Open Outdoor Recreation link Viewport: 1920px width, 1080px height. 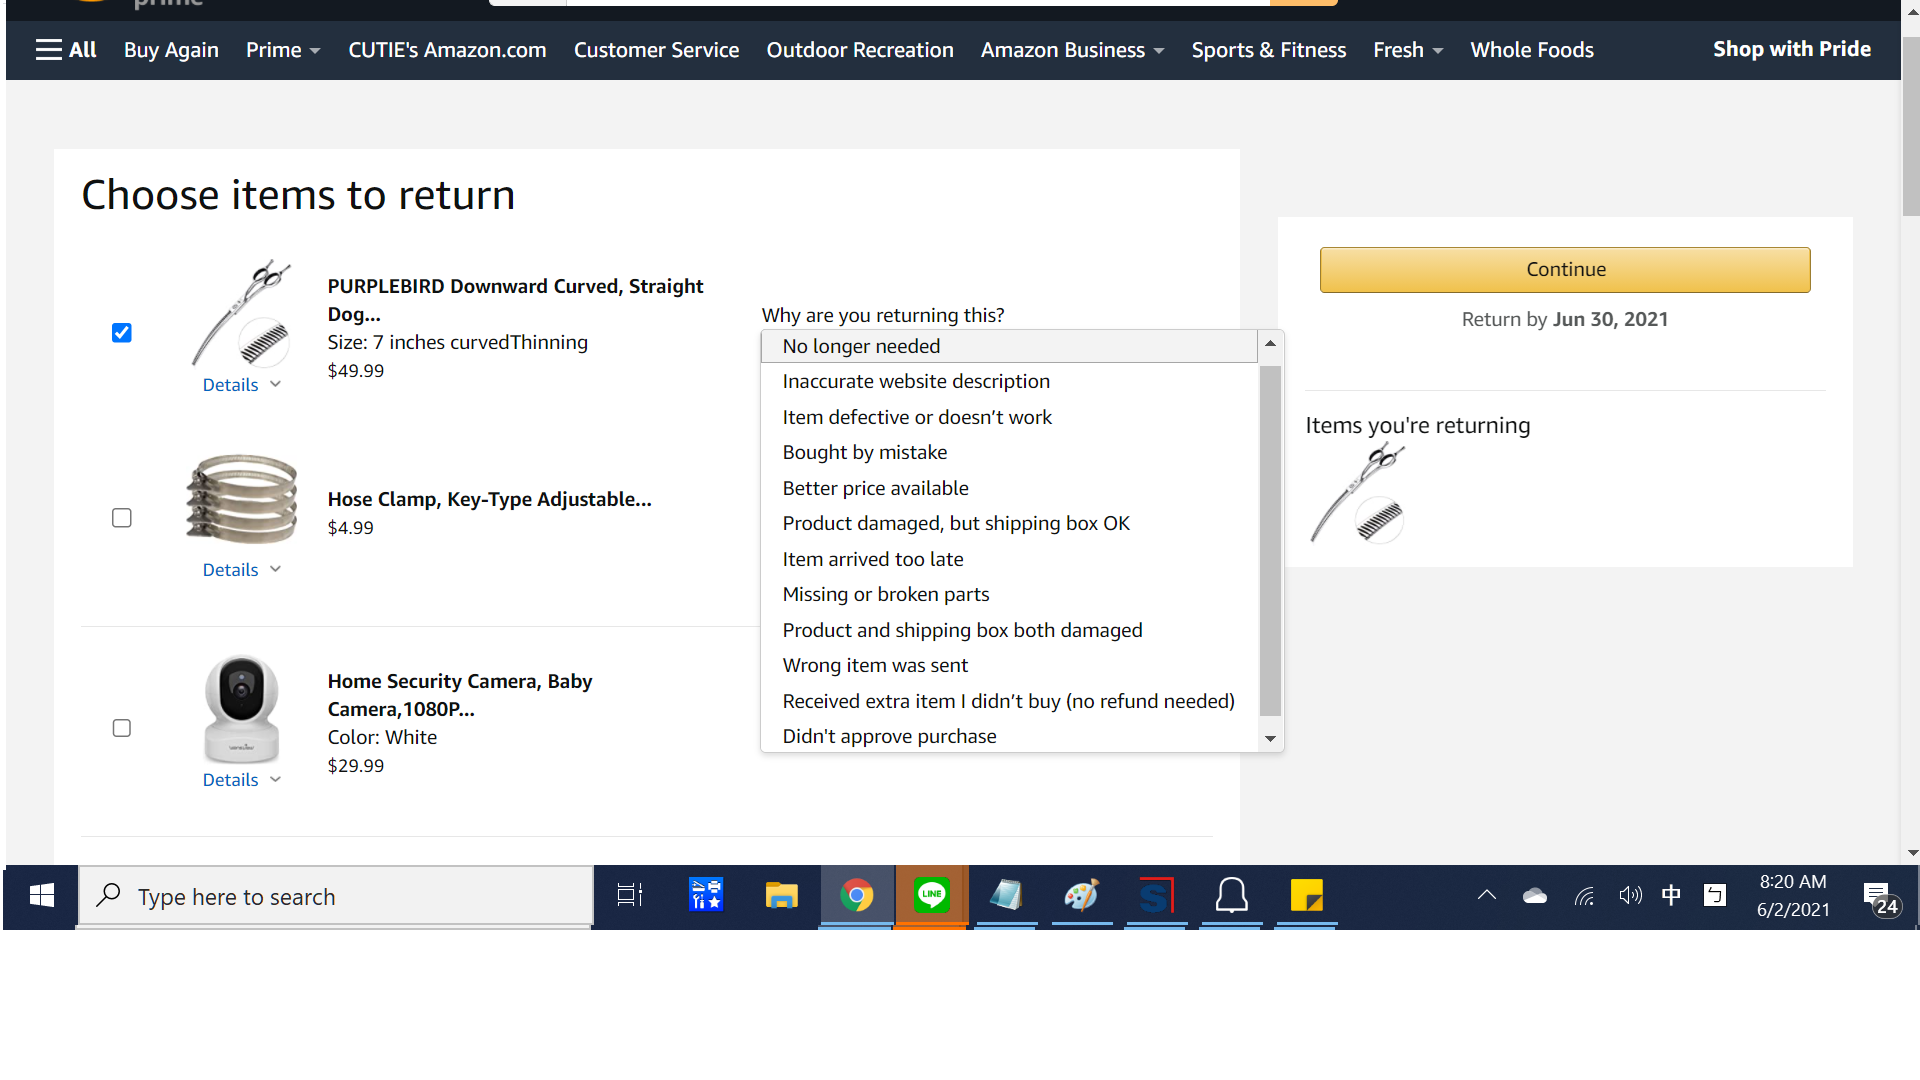860,50
